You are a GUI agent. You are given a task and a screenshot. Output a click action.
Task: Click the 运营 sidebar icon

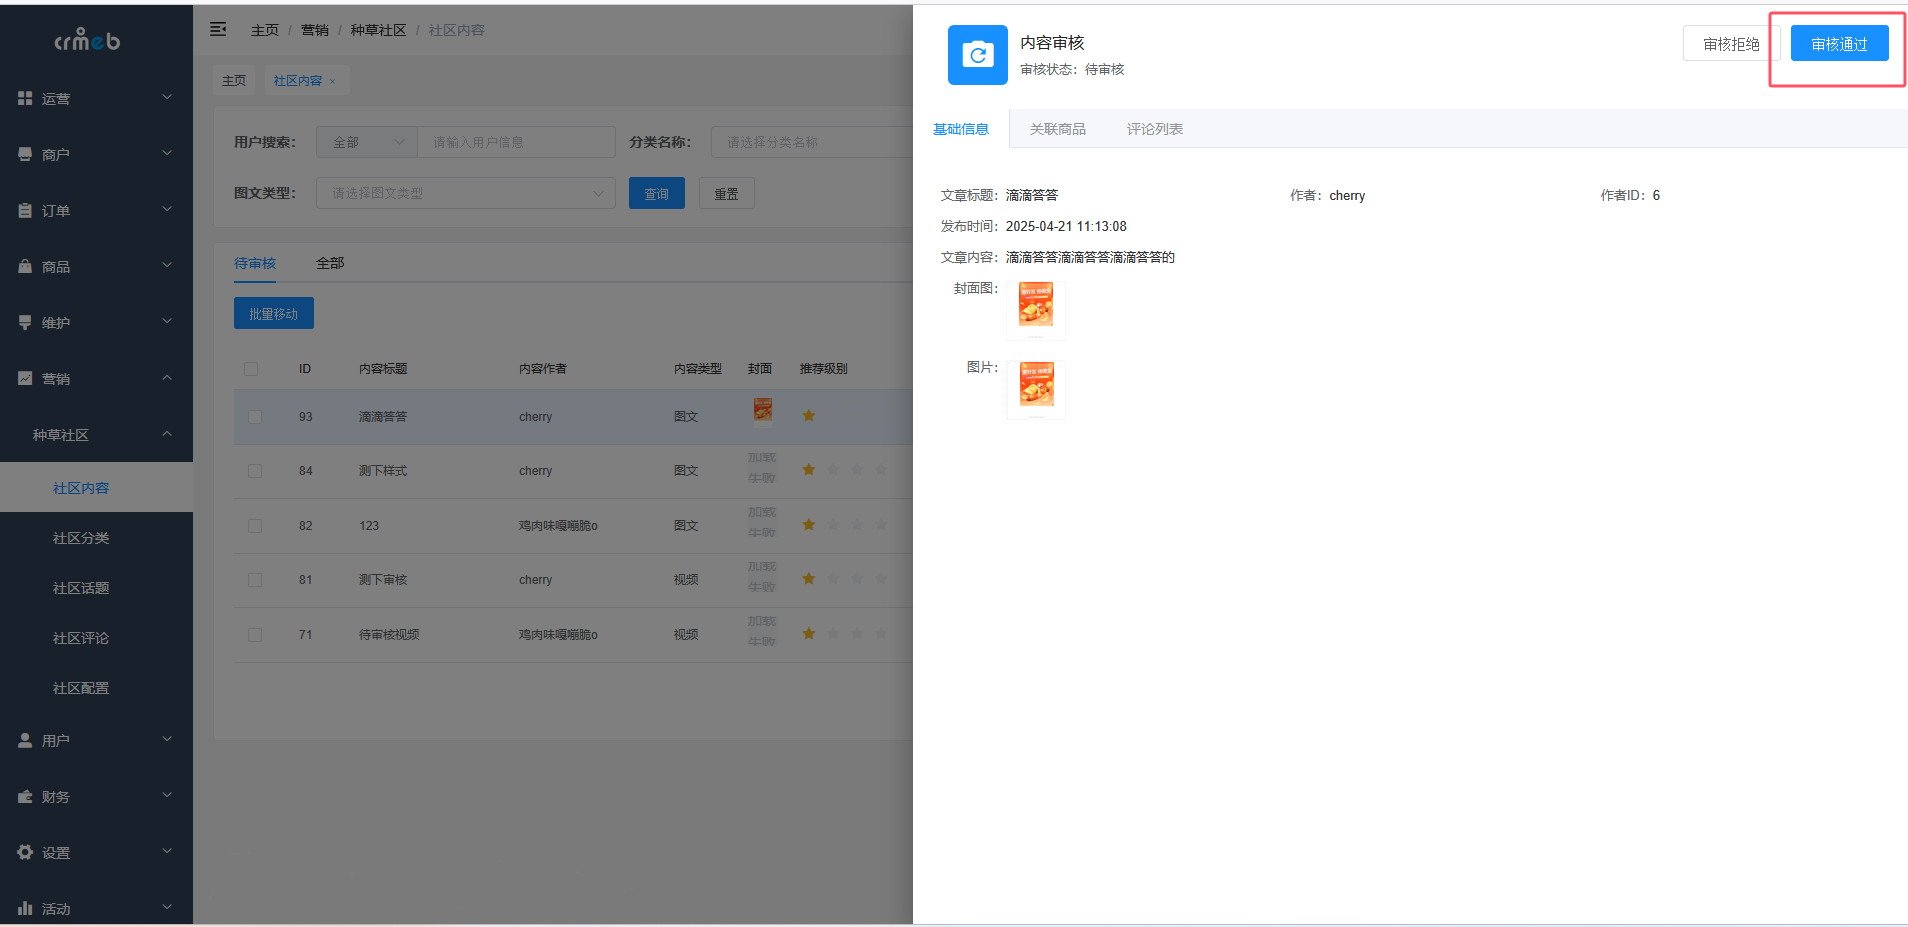click(x=25, y=98)
